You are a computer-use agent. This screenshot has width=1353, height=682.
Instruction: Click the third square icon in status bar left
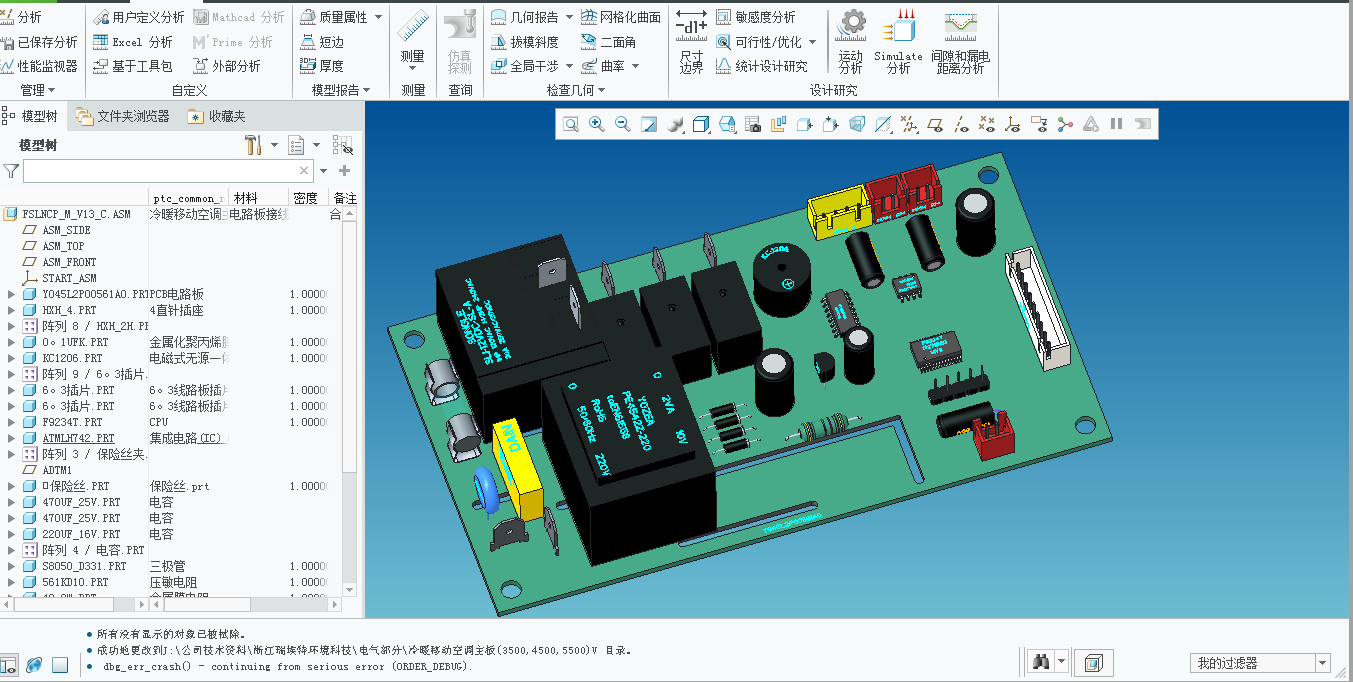(x=60, y=665)
